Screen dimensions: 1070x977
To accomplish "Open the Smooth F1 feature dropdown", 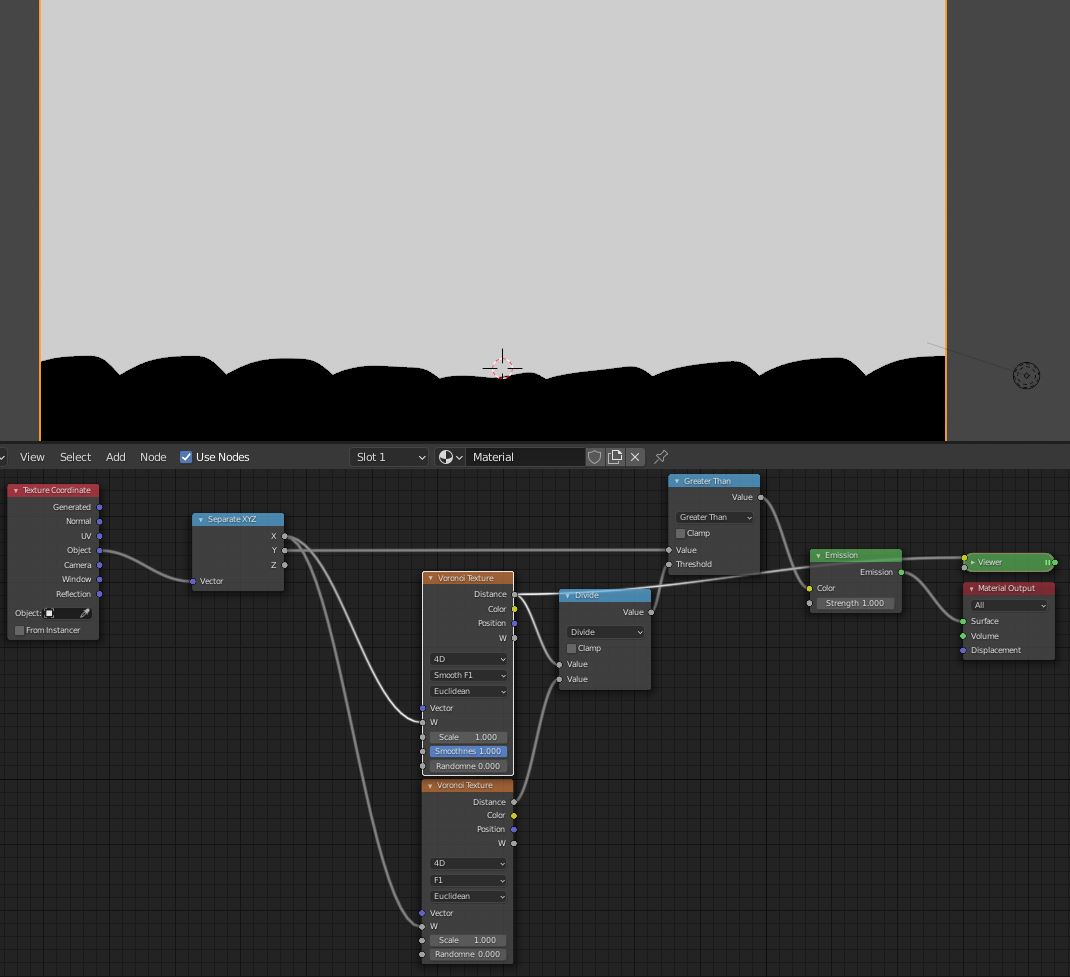I will [x=469, y=675].
